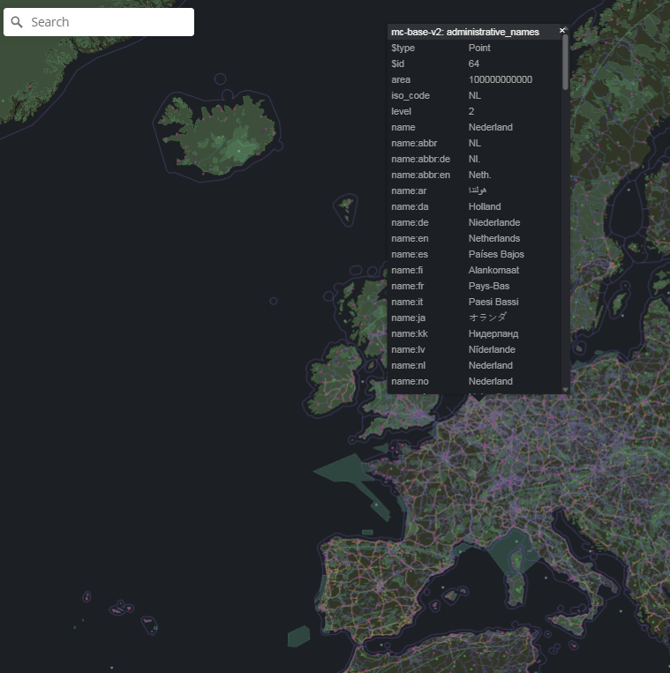Screen dimensions: 670x673
Task: Click the magnifying glass search icon
Action: pos(17,22)
